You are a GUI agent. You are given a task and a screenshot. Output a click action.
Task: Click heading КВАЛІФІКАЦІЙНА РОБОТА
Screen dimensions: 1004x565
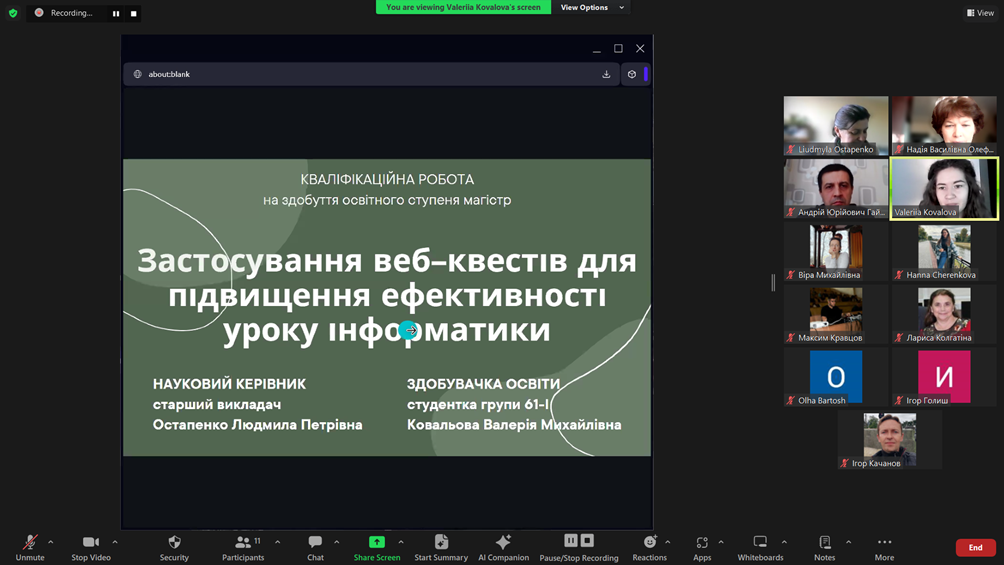coord(387,179)
